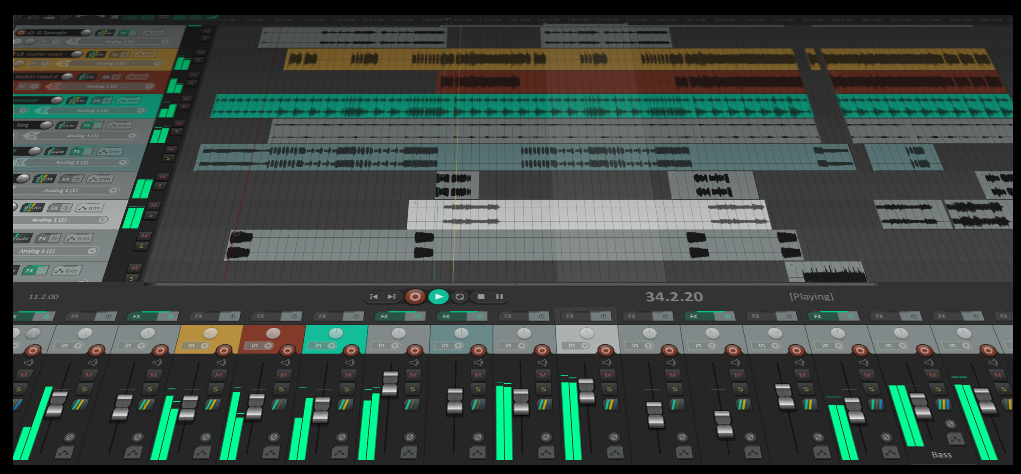Open the In dropdown on teal mixer strip
This screenshot has height=474, width=1021.
coord(322,345)
